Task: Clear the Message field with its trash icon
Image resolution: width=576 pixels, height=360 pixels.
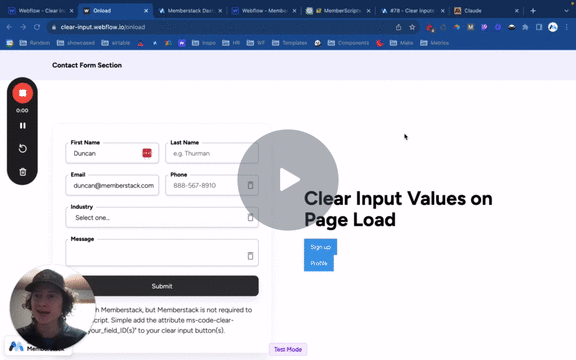Action: pyautogui.click(x=250, y=256)
